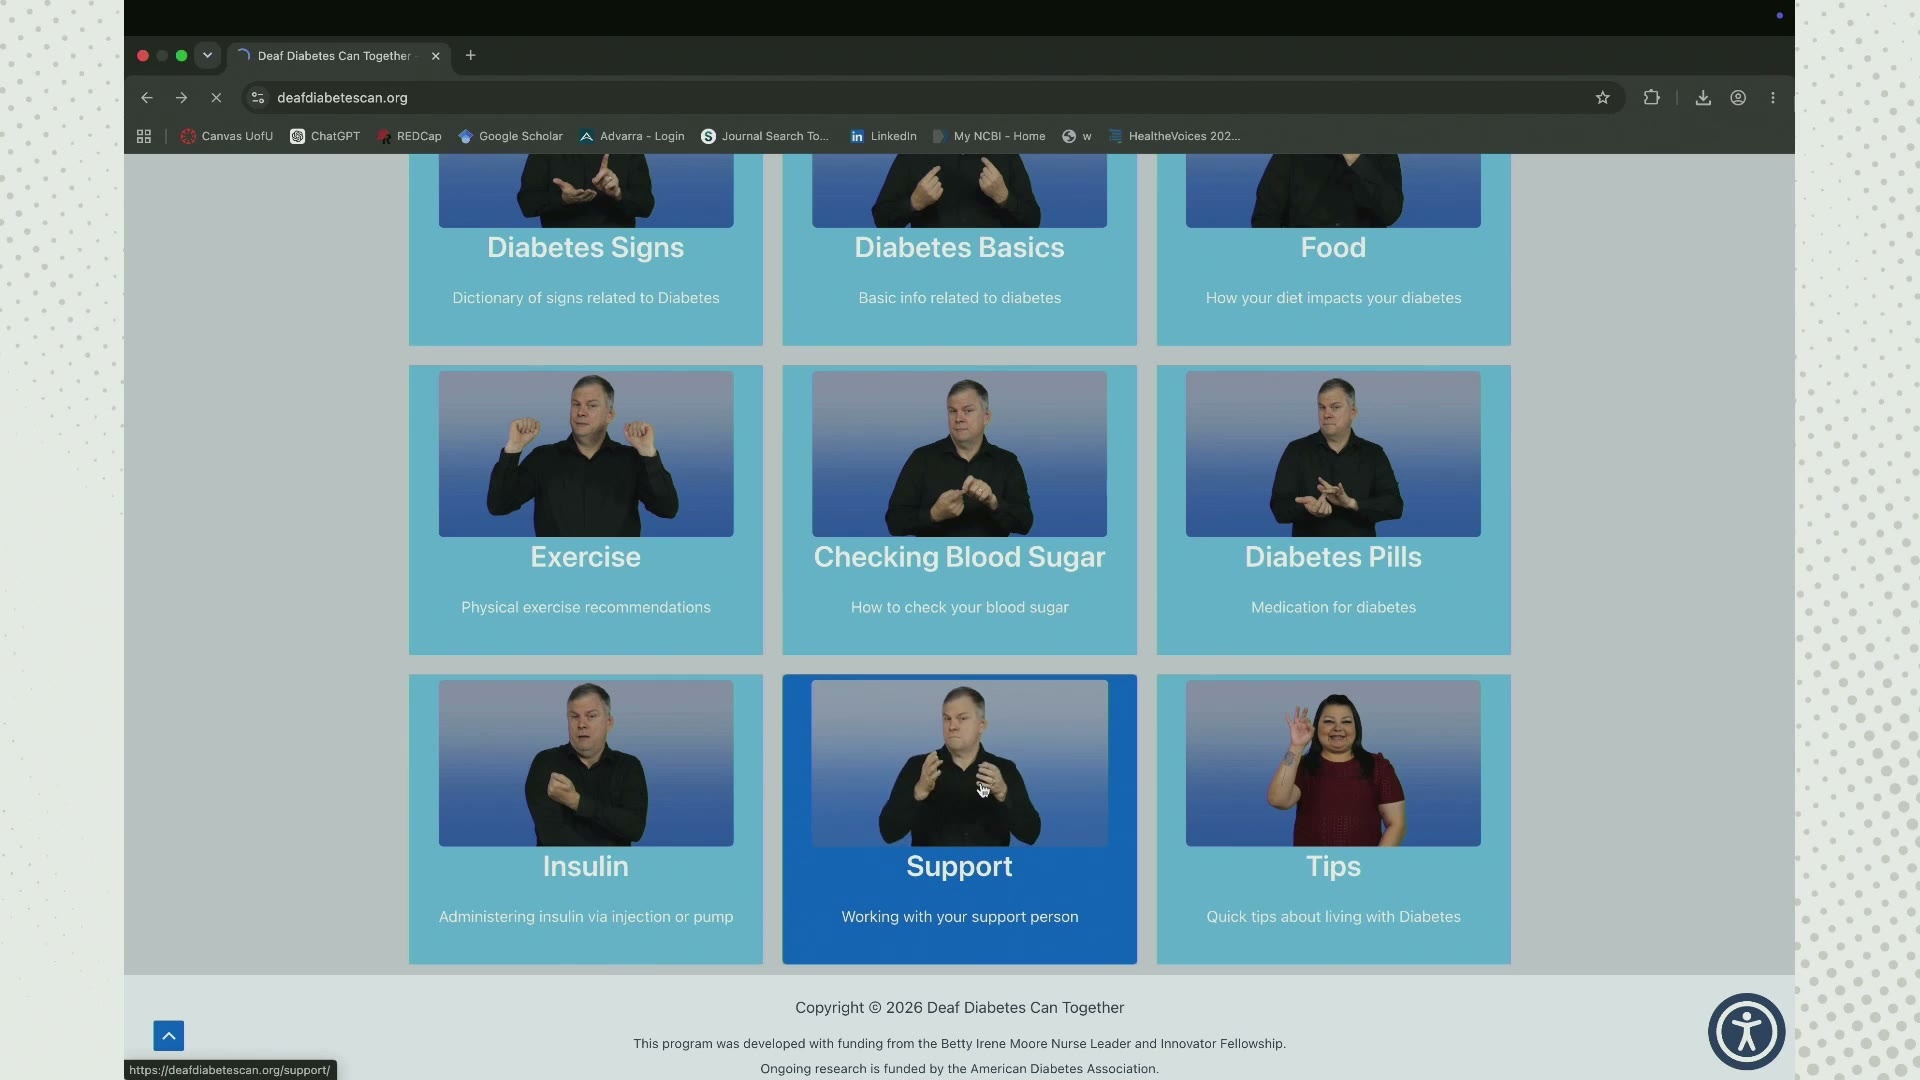Click 'How to check your blood sugar'

click(x=960, y=607)
